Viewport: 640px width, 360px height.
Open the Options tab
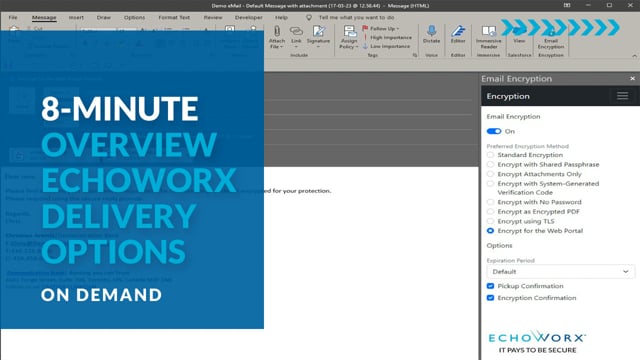pos(134,18)
